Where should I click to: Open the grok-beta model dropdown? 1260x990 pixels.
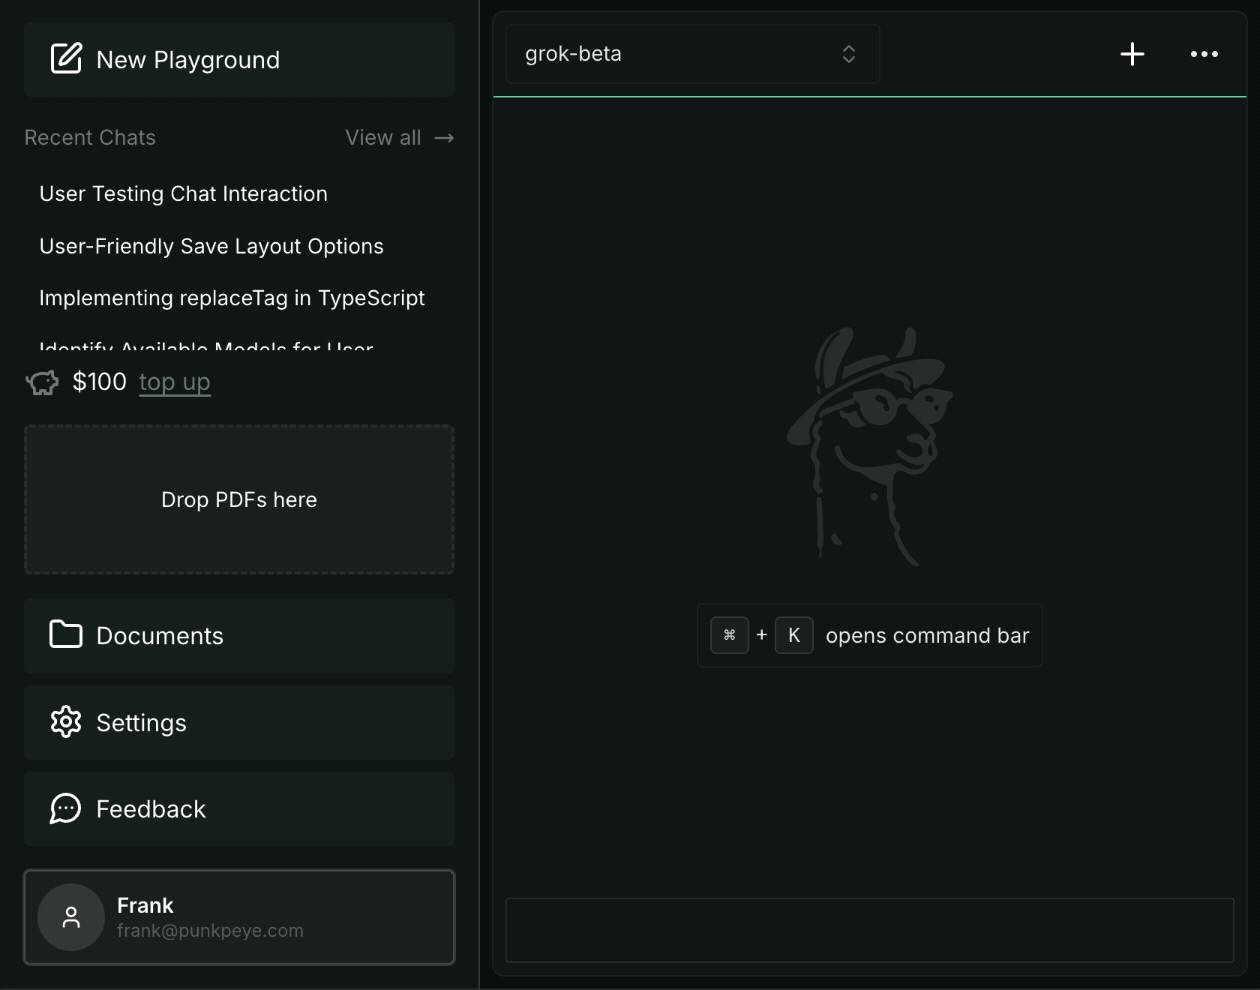[x=692, y=54]
